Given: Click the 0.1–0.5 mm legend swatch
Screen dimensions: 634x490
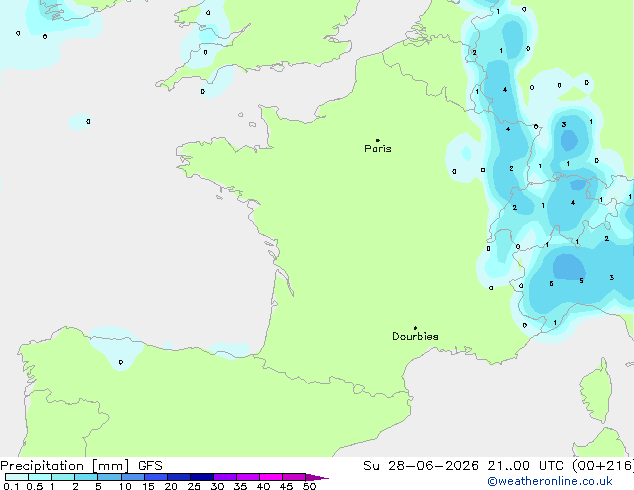Looking at the screenshot, I should pos(17,477).
